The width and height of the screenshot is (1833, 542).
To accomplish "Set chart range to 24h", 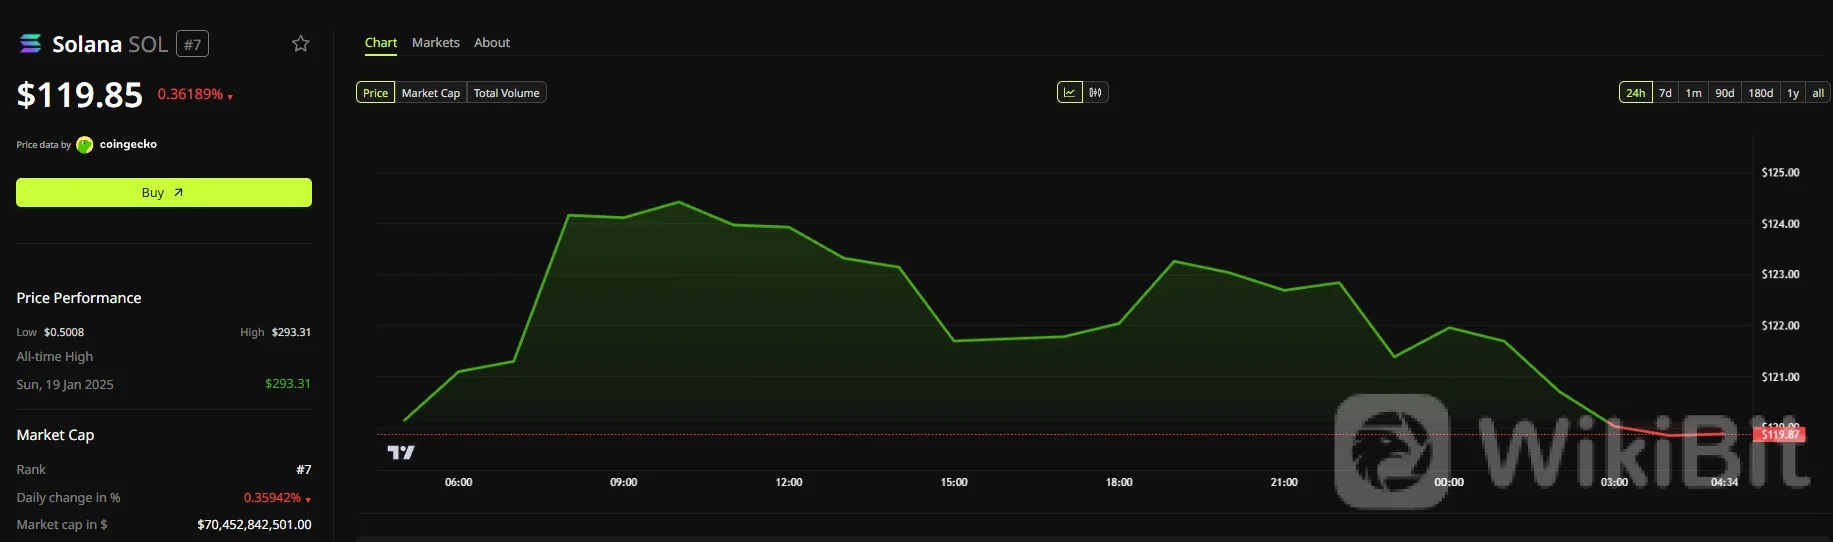I will [1635, 92].
